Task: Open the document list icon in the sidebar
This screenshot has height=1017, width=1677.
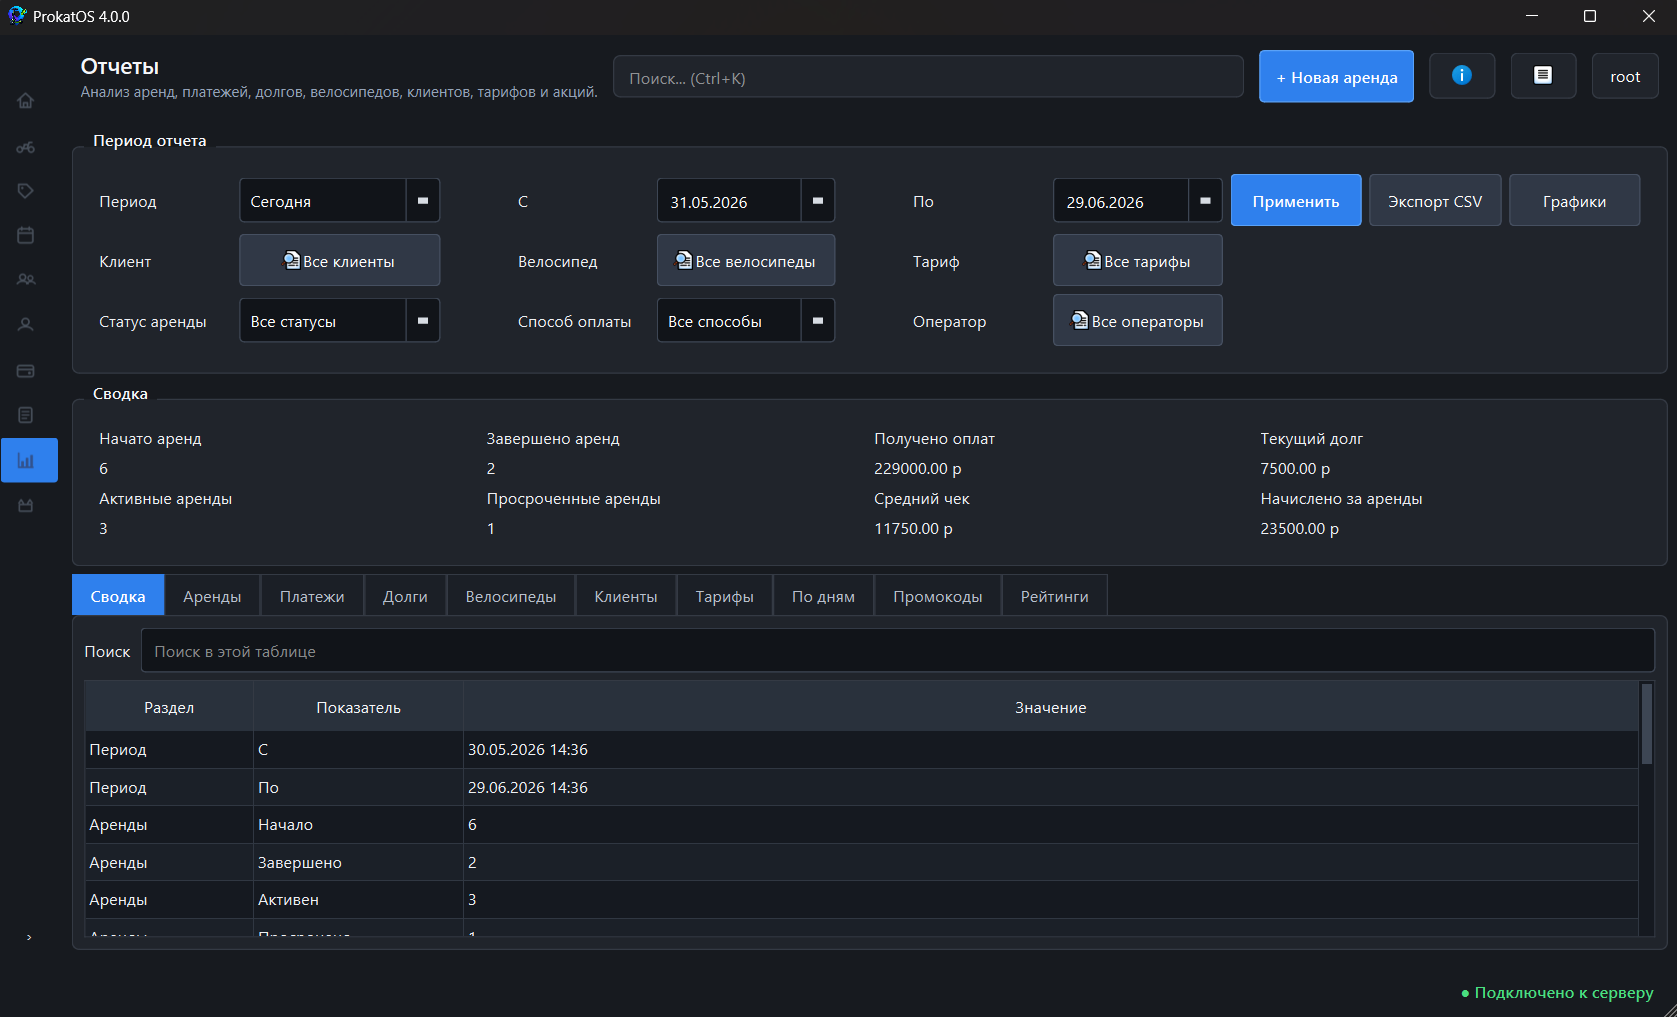Action: pyautogui.click(x=26, y=415)
